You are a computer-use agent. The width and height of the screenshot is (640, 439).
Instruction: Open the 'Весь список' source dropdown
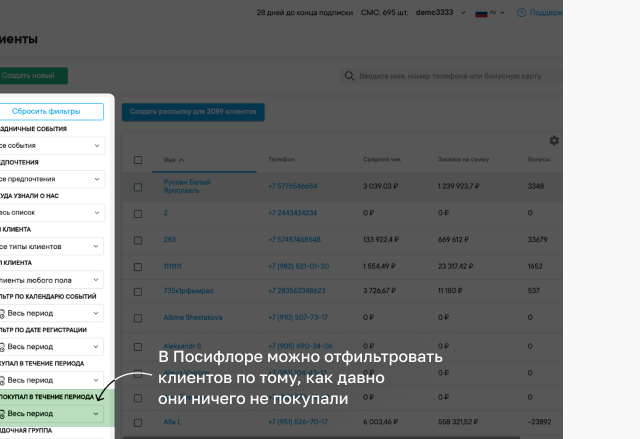(51, 213)
